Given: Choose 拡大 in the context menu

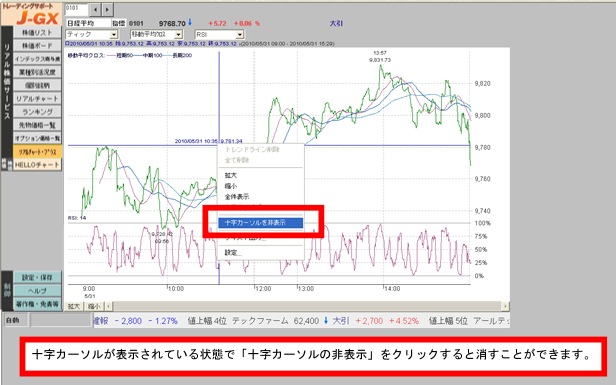Looking at the screenshot, I should coord(231,175).
